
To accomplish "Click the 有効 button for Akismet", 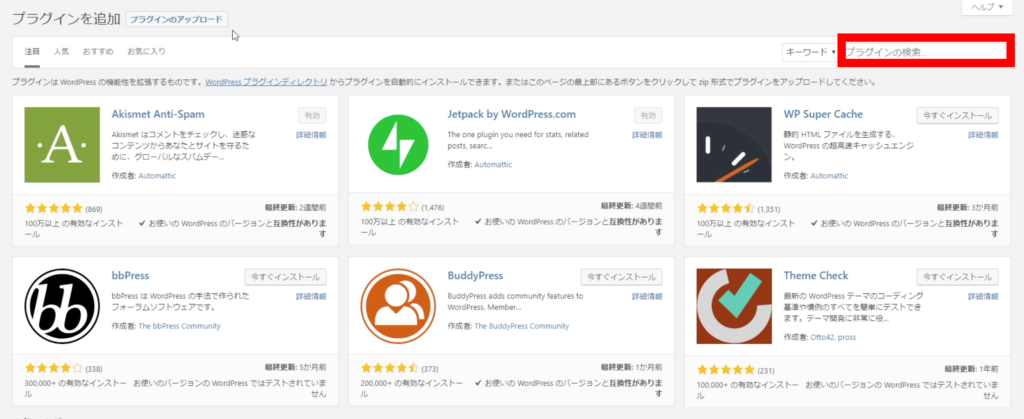I will click(x=312, y=116).
